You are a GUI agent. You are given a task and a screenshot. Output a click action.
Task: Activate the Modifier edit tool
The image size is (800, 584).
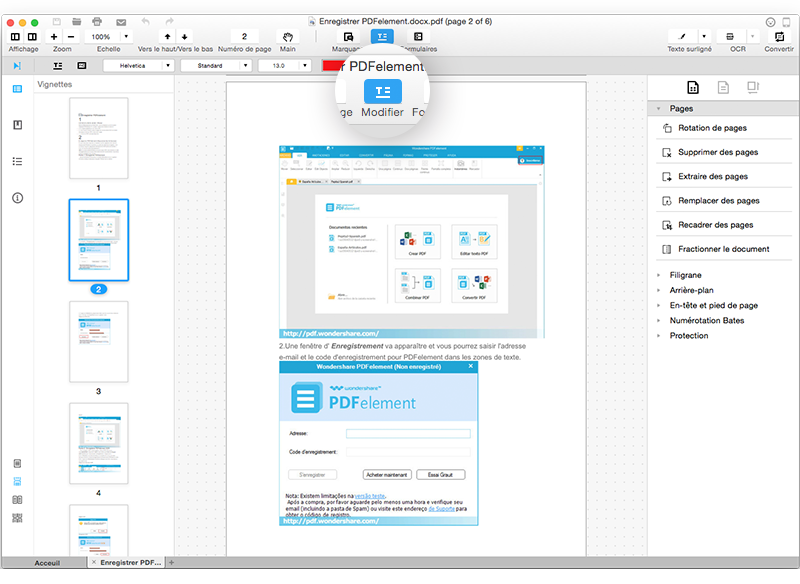[382, 37]
